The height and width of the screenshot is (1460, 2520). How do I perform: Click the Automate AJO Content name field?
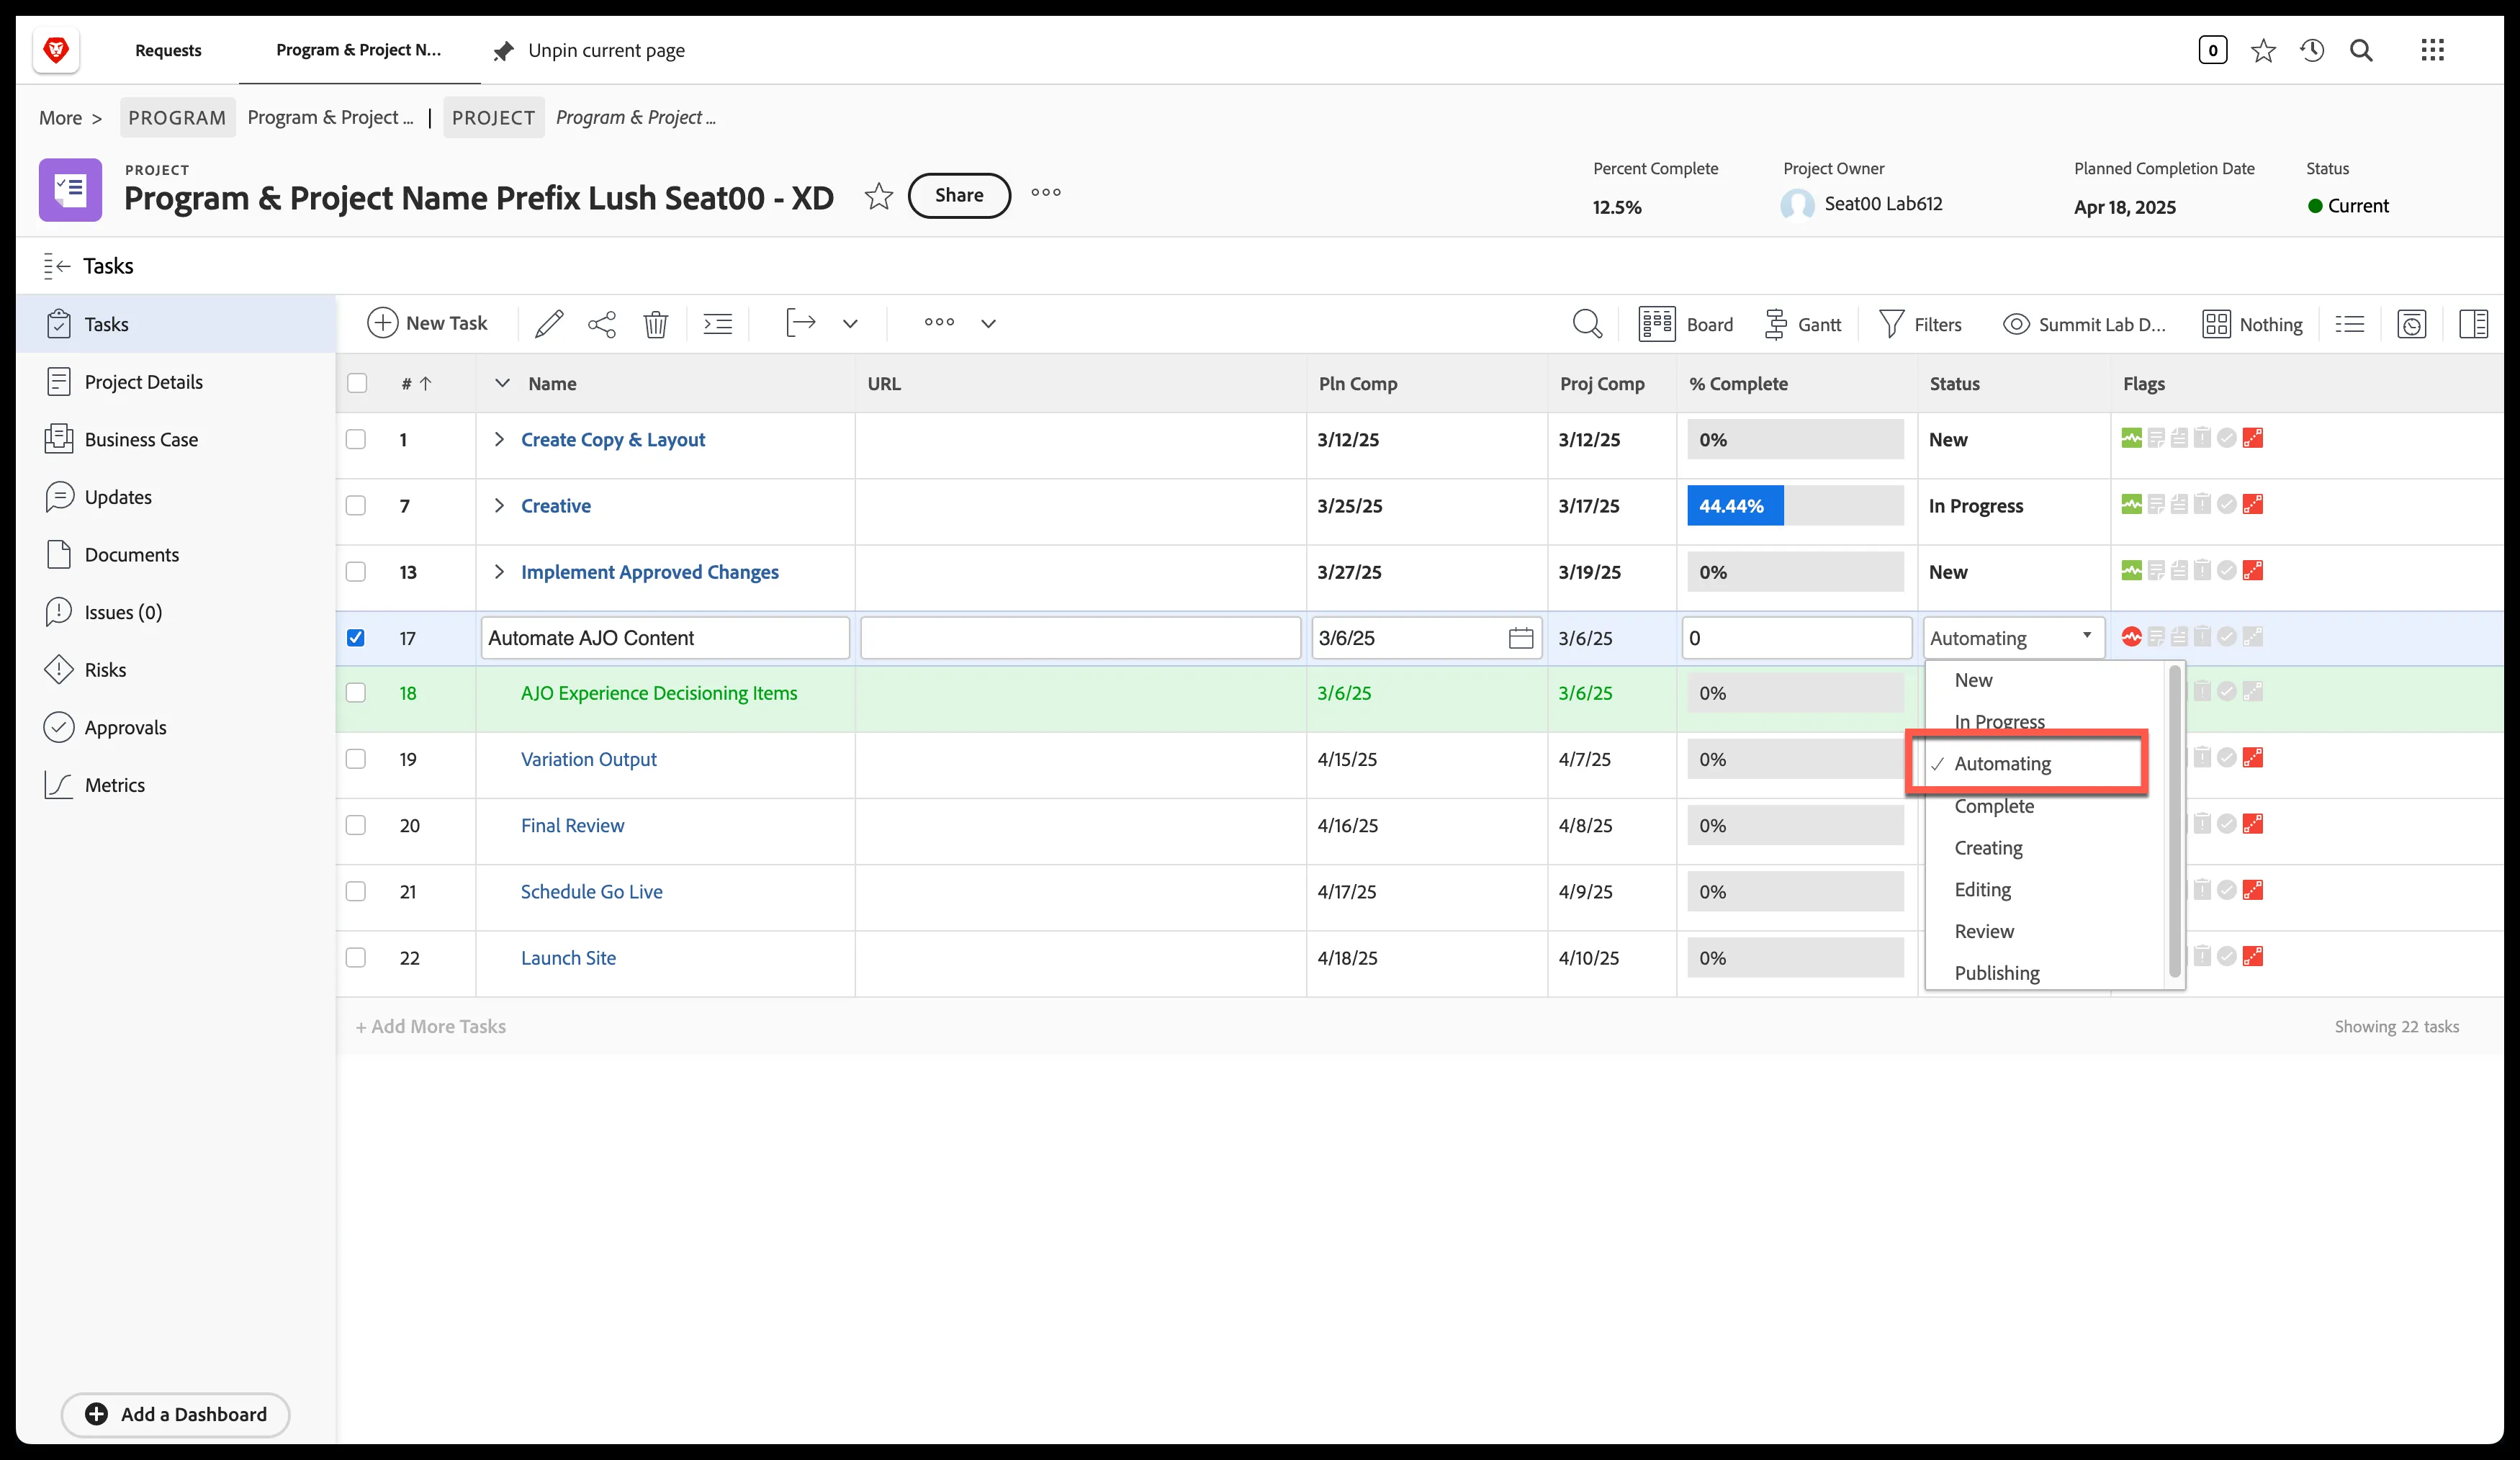point(665,638)
